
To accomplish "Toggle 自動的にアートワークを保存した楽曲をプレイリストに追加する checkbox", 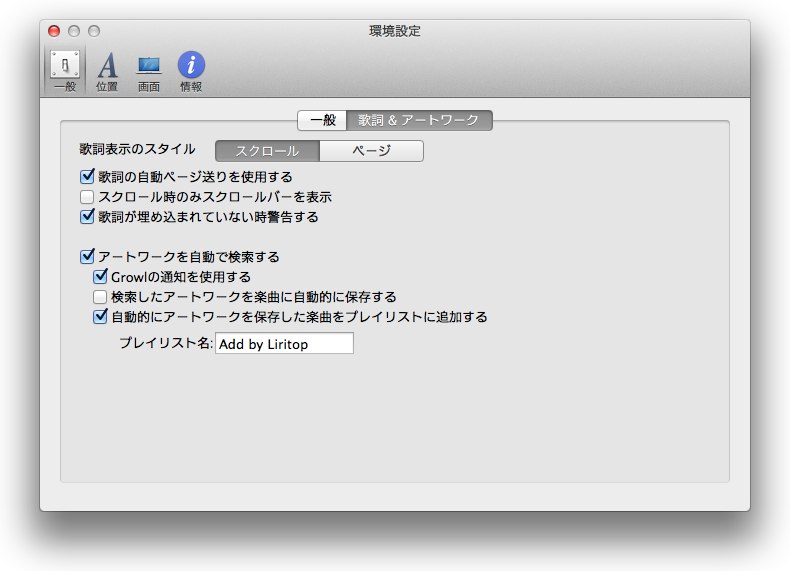I will 100,316.
